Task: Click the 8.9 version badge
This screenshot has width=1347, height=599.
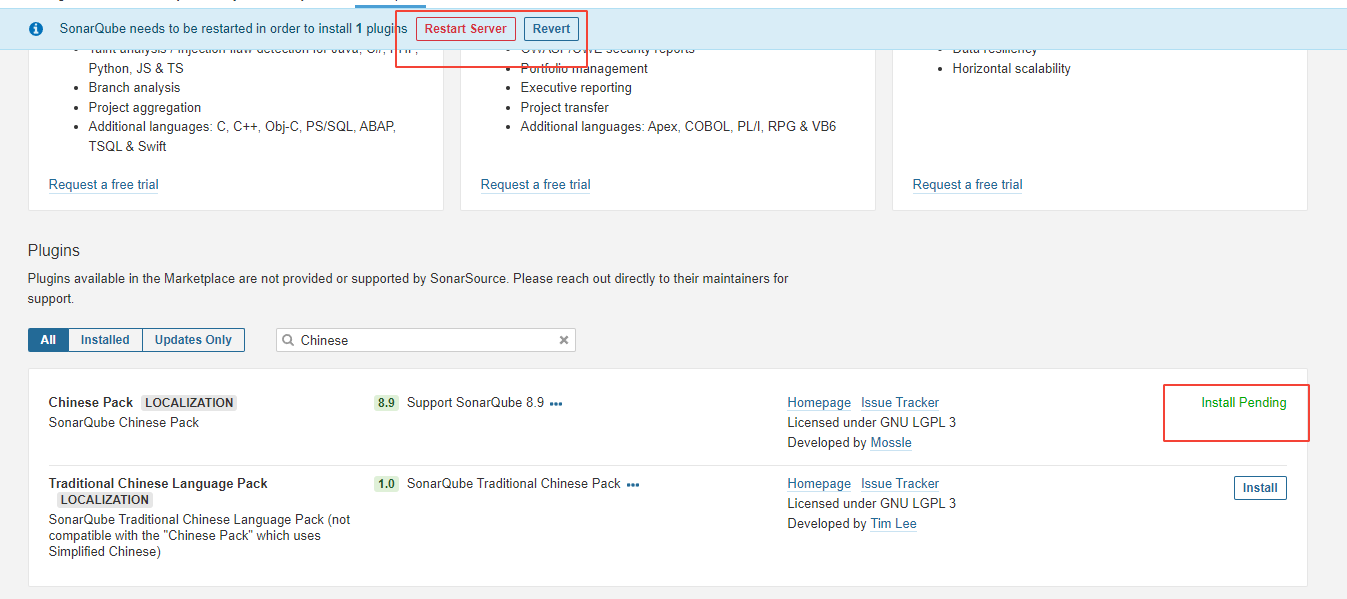Action: (x=386, y=403)
